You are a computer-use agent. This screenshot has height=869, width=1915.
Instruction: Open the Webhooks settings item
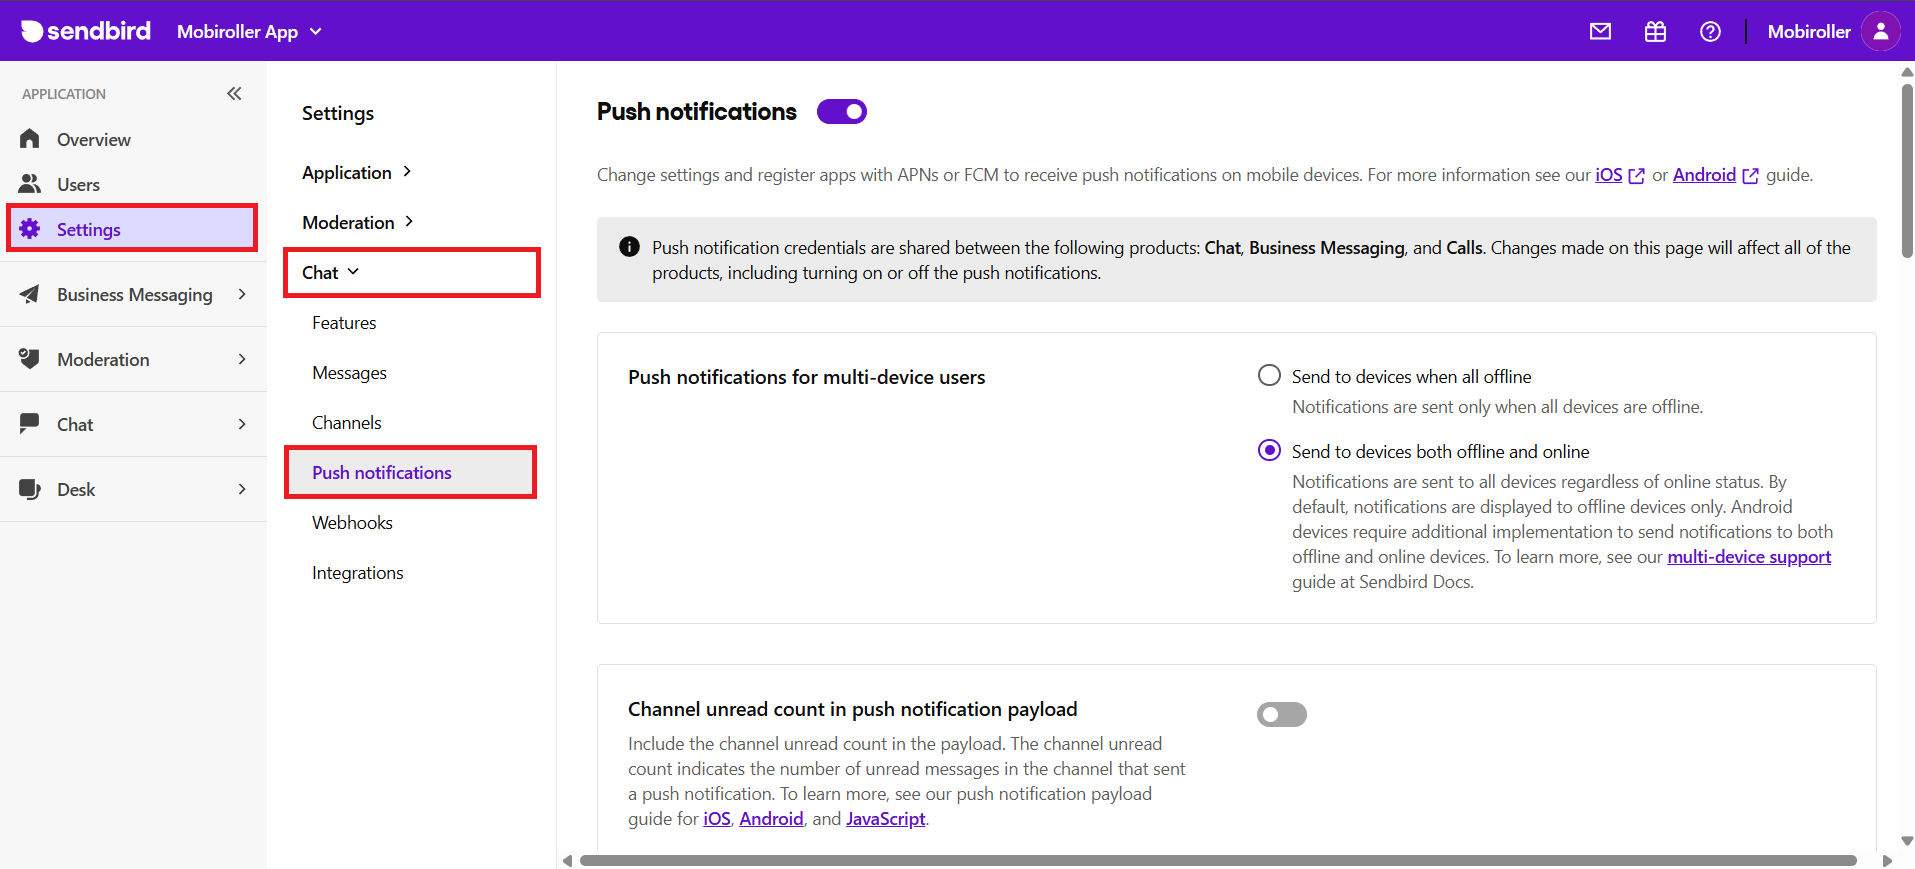[352, 522]
